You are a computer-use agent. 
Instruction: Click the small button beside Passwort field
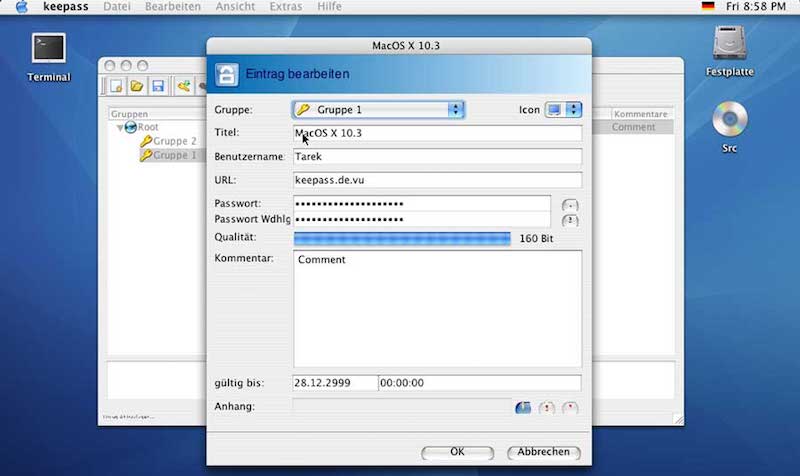570,205
